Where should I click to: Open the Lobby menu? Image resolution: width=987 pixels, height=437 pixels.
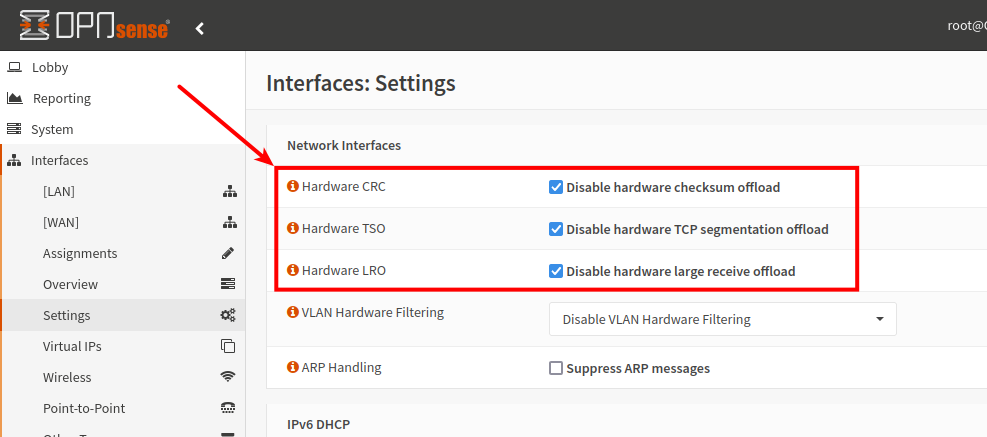coord(50,67)
